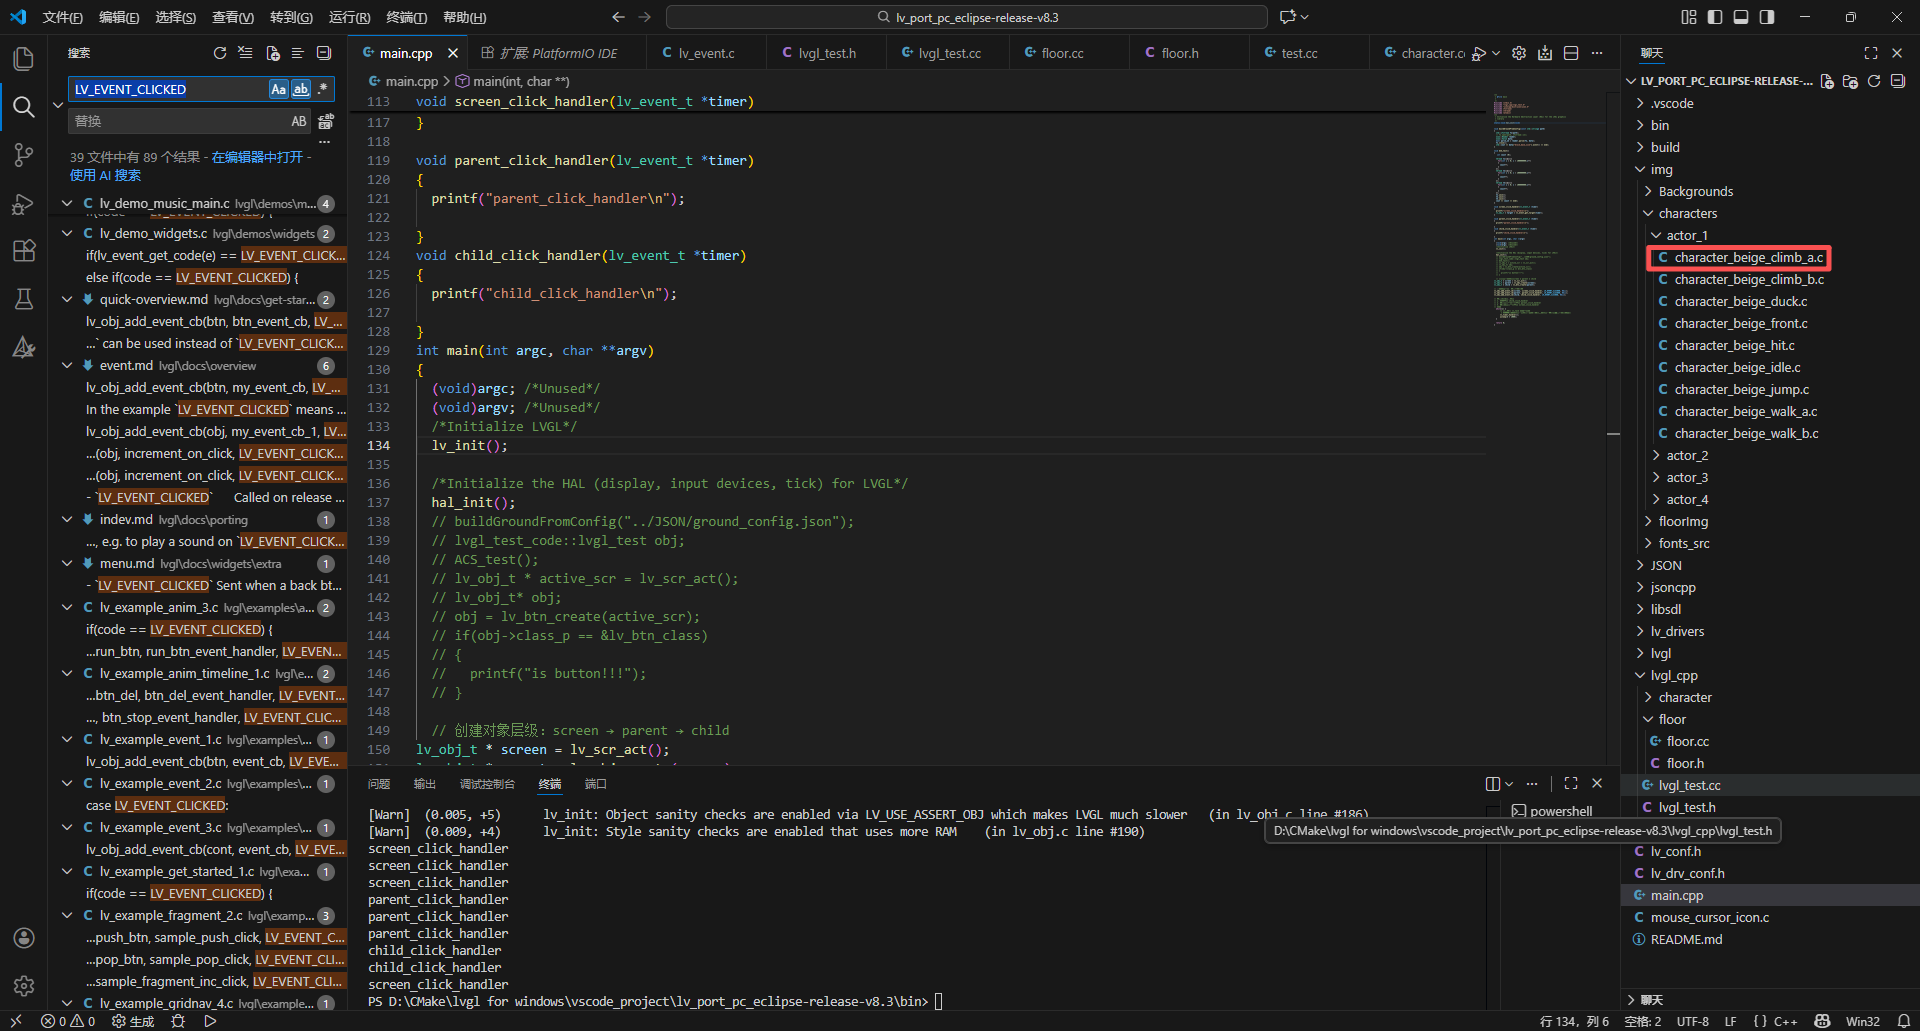1920x1031 pixels.
Task: Create new file in explorer header
Action: 1827,81
